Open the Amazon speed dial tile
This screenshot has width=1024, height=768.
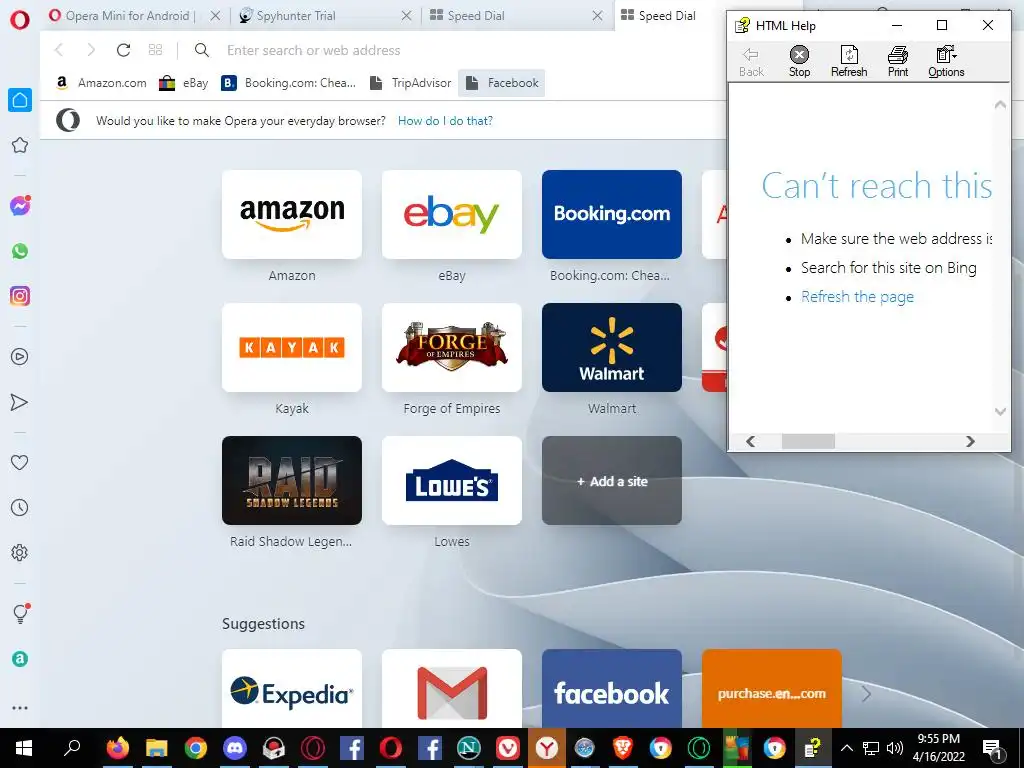pos(292,215)
